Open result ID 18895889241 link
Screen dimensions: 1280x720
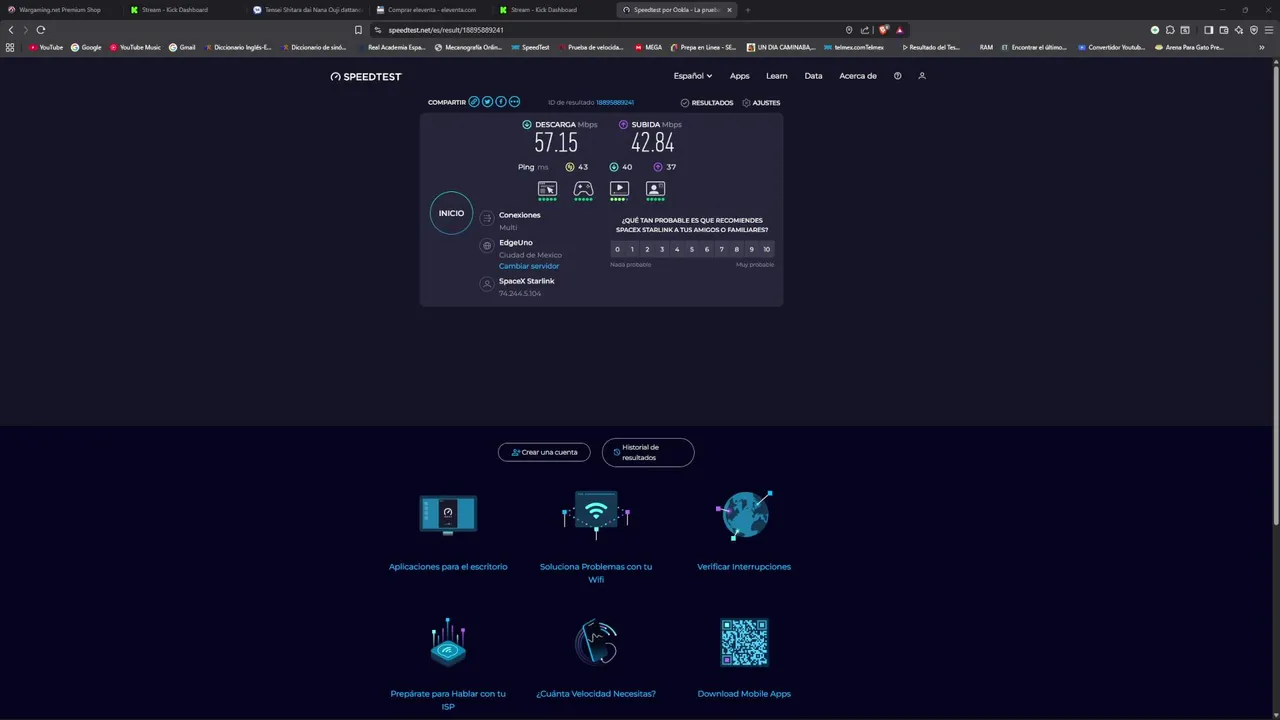[615, 103]
